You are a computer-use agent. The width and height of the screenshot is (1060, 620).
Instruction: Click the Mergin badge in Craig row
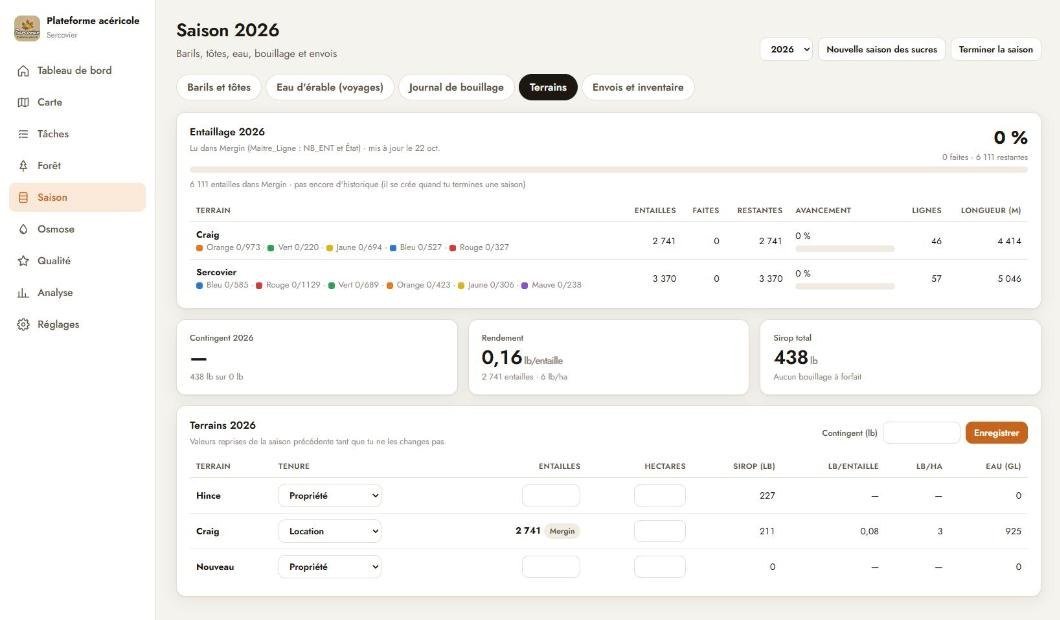[x=562, y=531]
